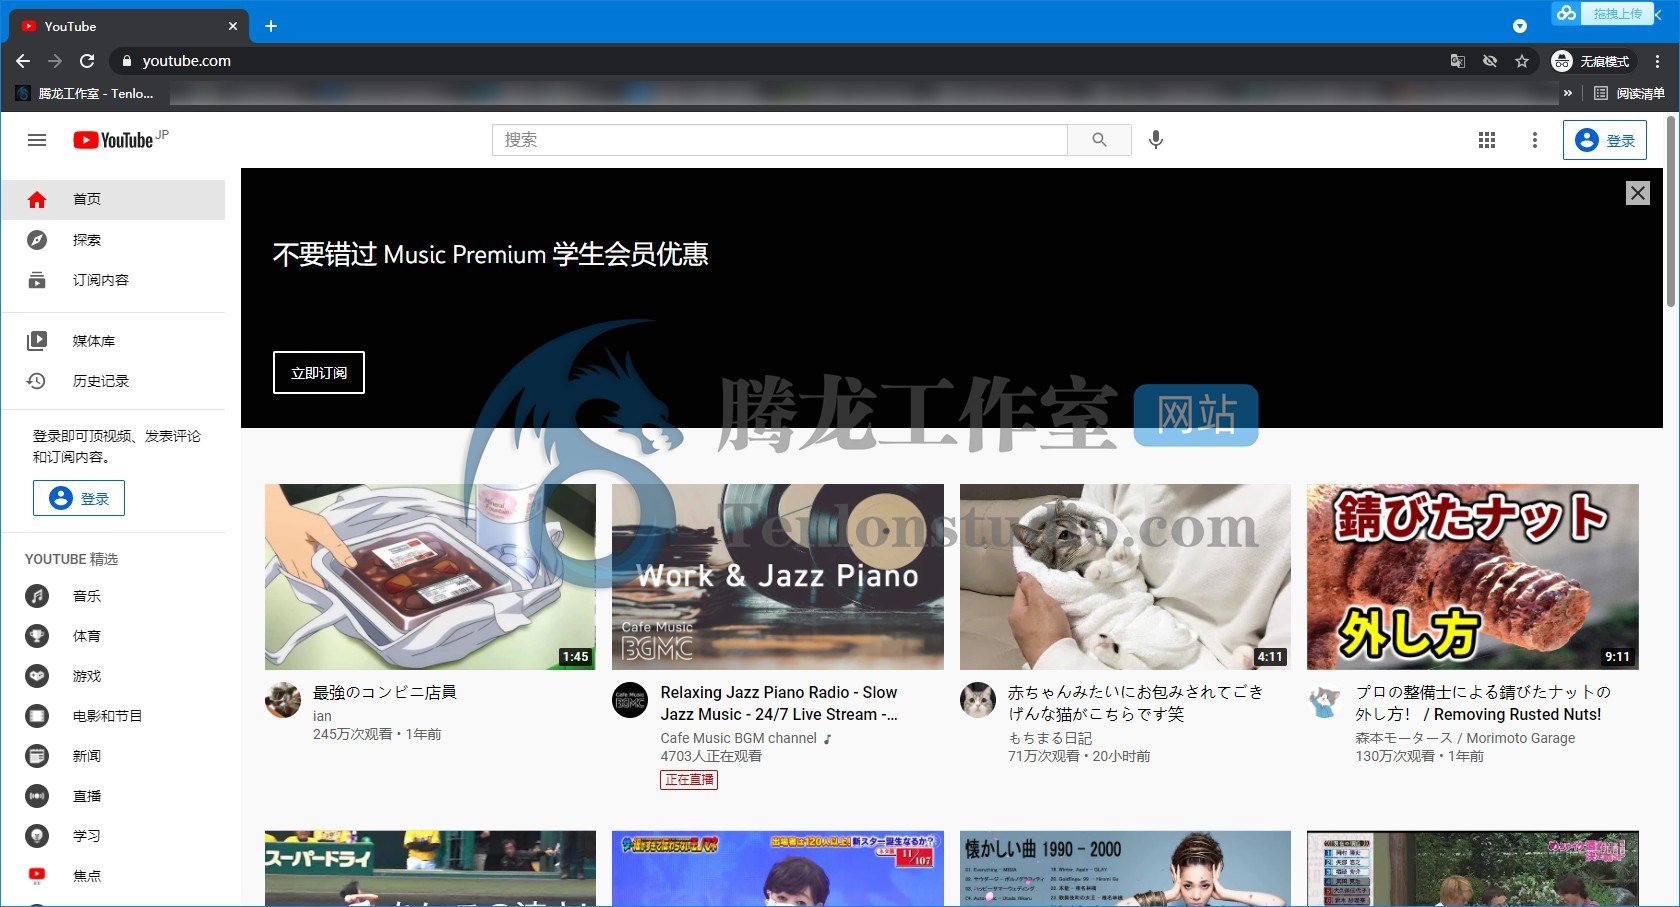This screenshot has height=907, width=1680.
Task: Close the Music Premium banner
Action: point(1637,193)
